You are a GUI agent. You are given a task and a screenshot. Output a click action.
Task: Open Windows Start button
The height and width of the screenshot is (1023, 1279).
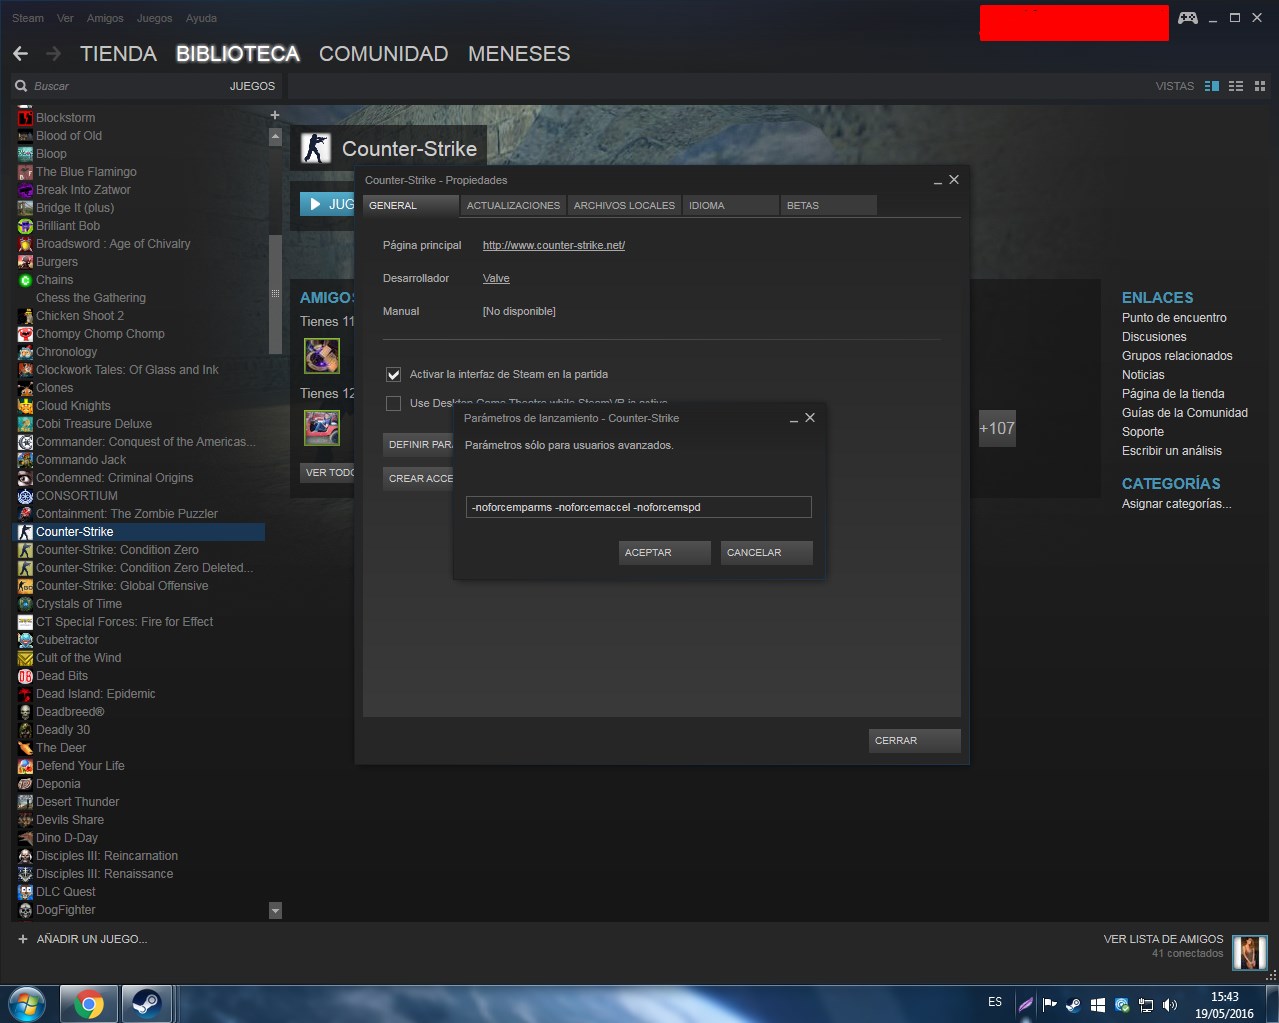click(x=27, y=1003)
